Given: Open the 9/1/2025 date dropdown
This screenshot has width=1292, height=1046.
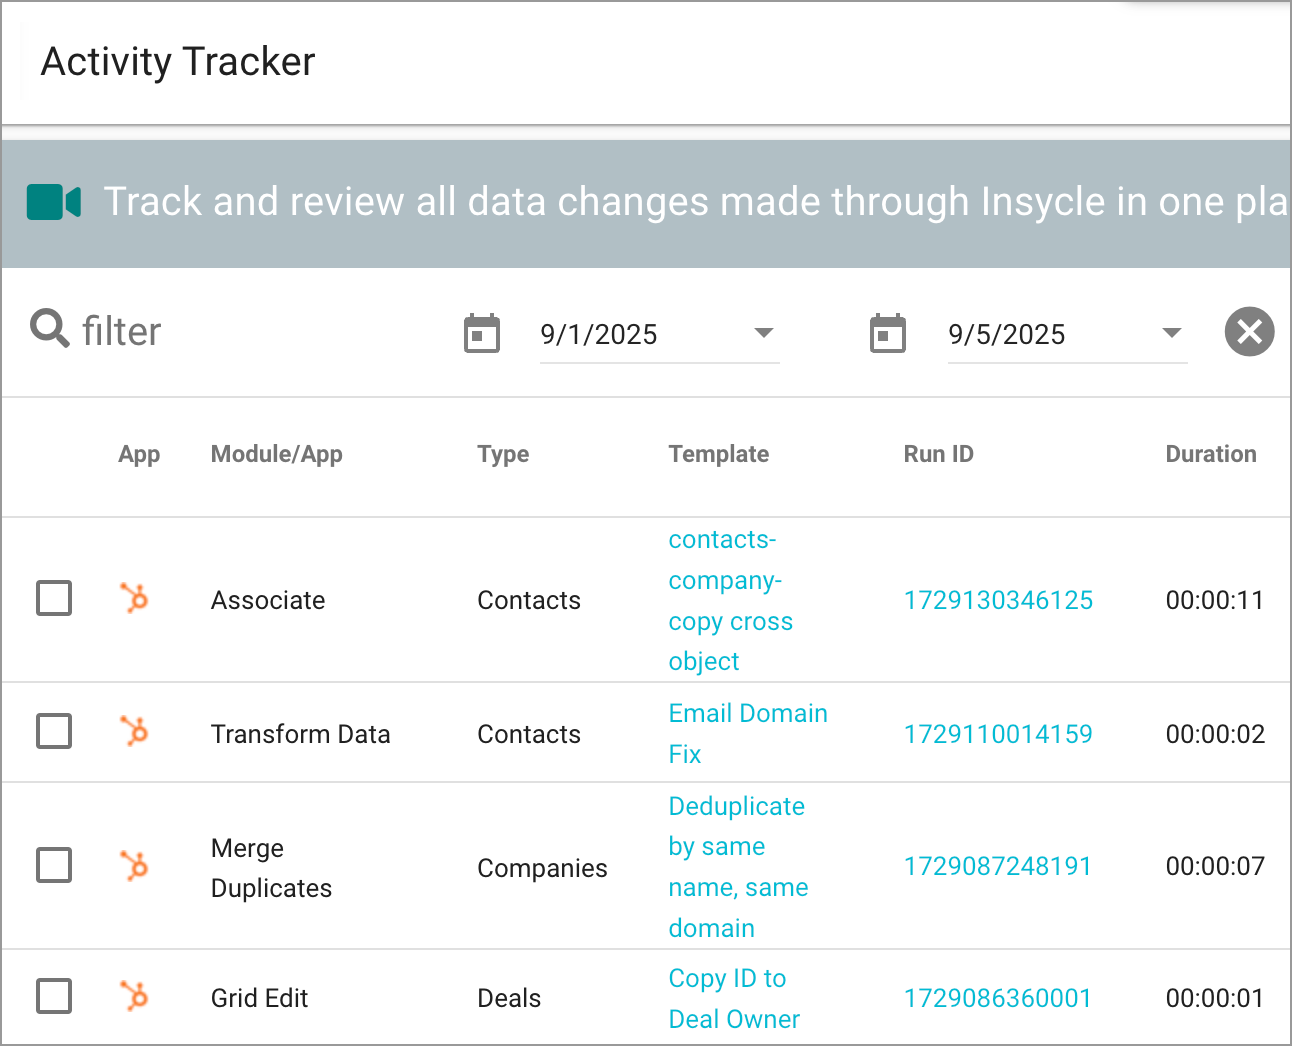Looking at the screenshot, I should [x=764, y=331].
